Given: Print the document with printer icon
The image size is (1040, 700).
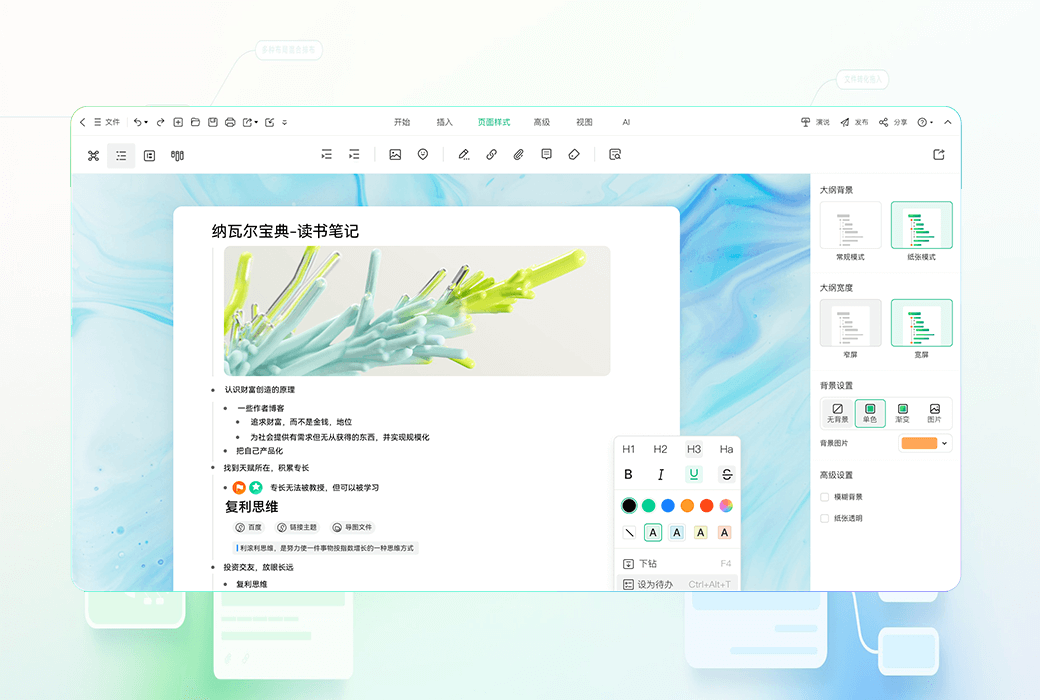Looking at the screenshot, I should coord(230,122).
